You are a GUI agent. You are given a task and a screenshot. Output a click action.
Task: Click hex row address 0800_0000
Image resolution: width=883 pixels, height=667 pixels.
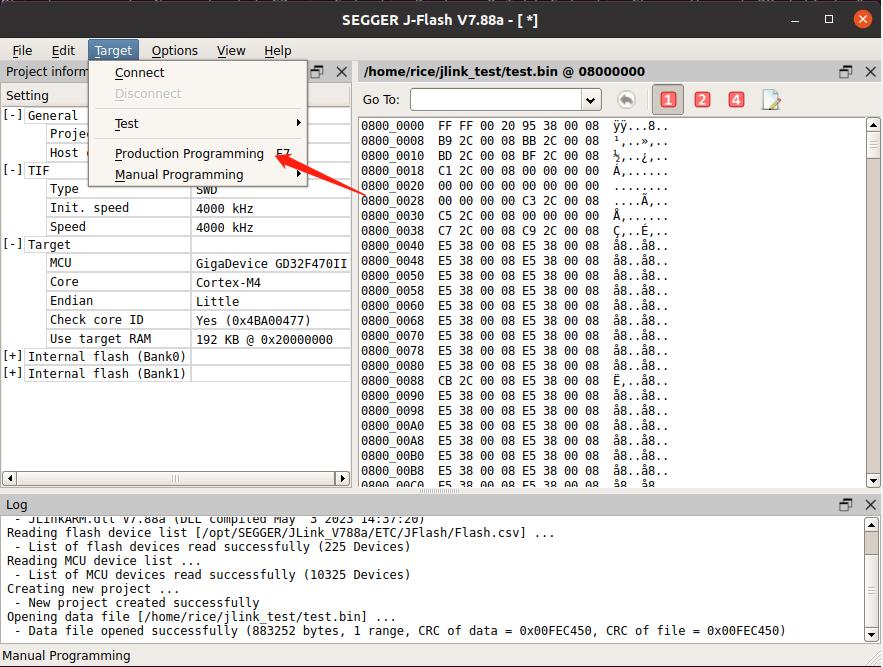click(x=393, y=126)
